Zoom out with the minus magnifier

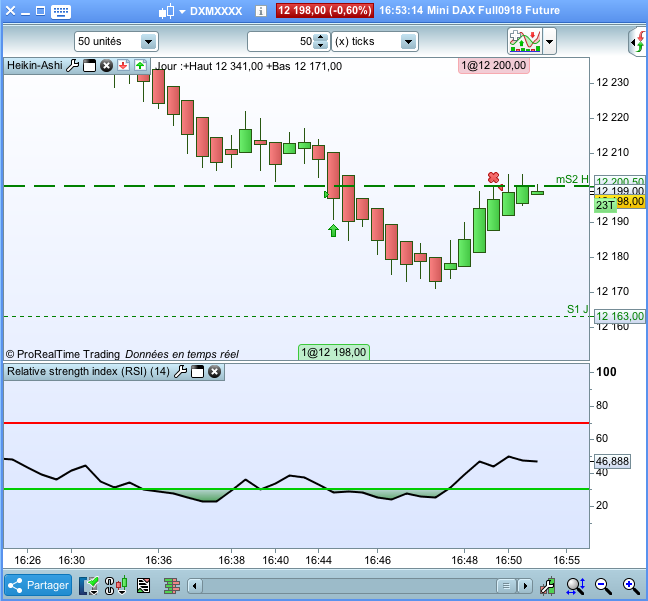coord(603,586)
